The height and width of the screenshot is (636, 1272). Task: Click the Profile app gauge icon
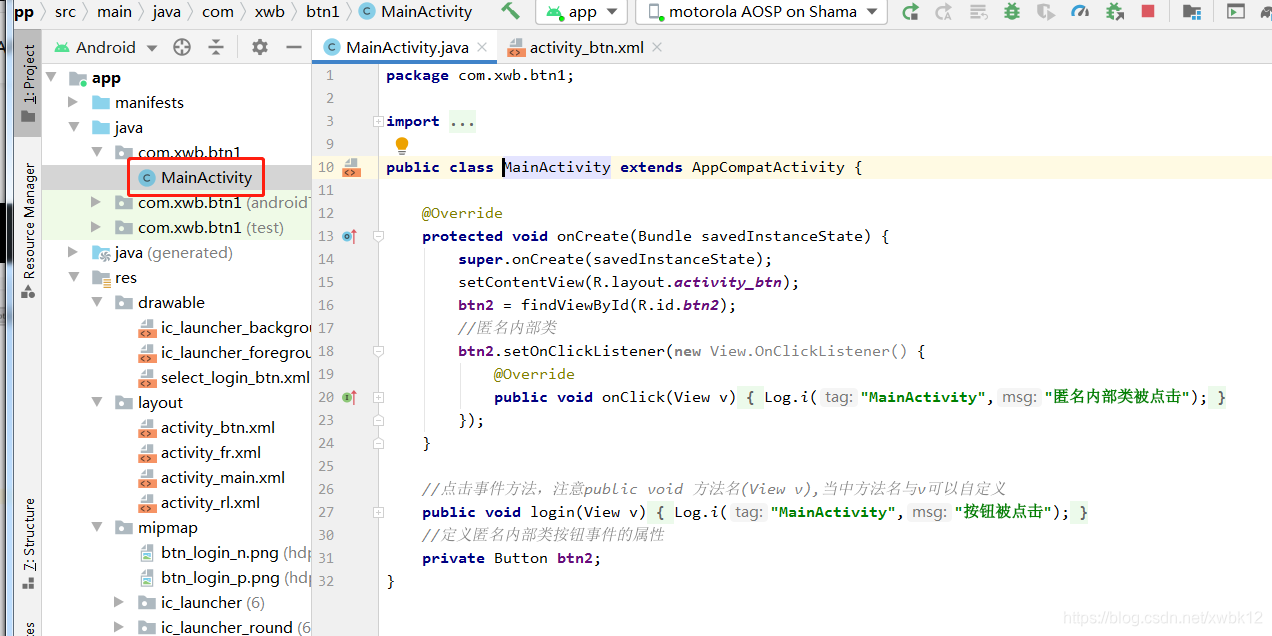point(1080,12)
